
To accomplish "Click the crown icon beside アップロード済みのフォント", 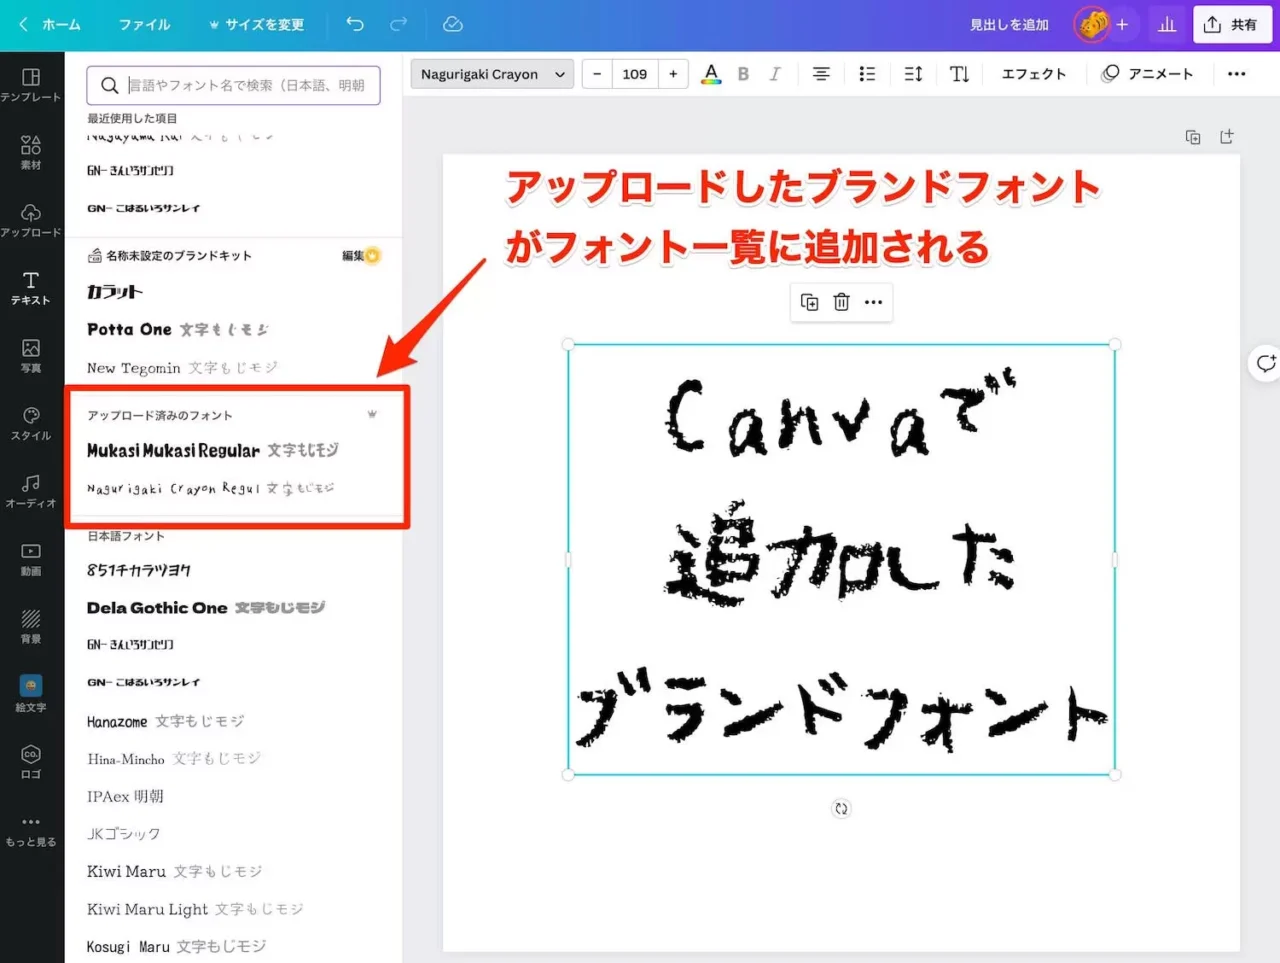I will [372, 414].
